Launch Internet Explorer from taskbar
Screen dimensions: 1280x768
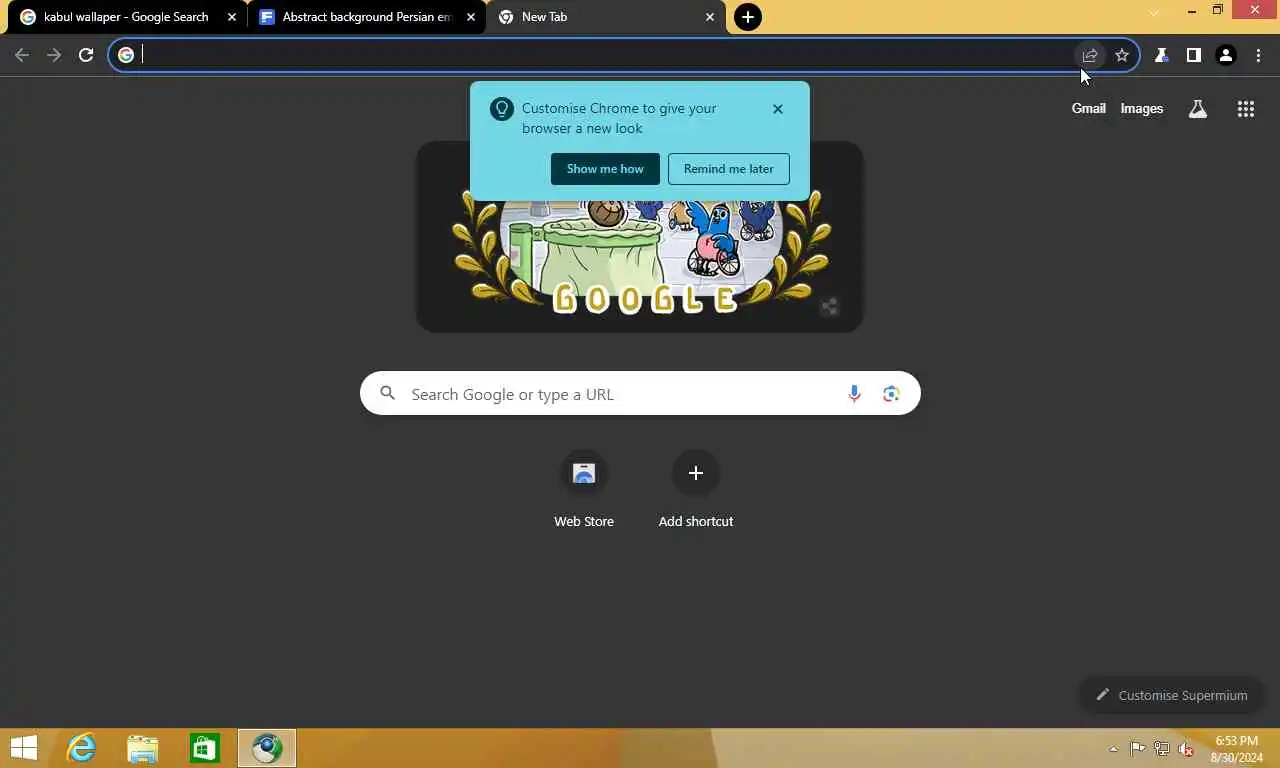(81, 748)
